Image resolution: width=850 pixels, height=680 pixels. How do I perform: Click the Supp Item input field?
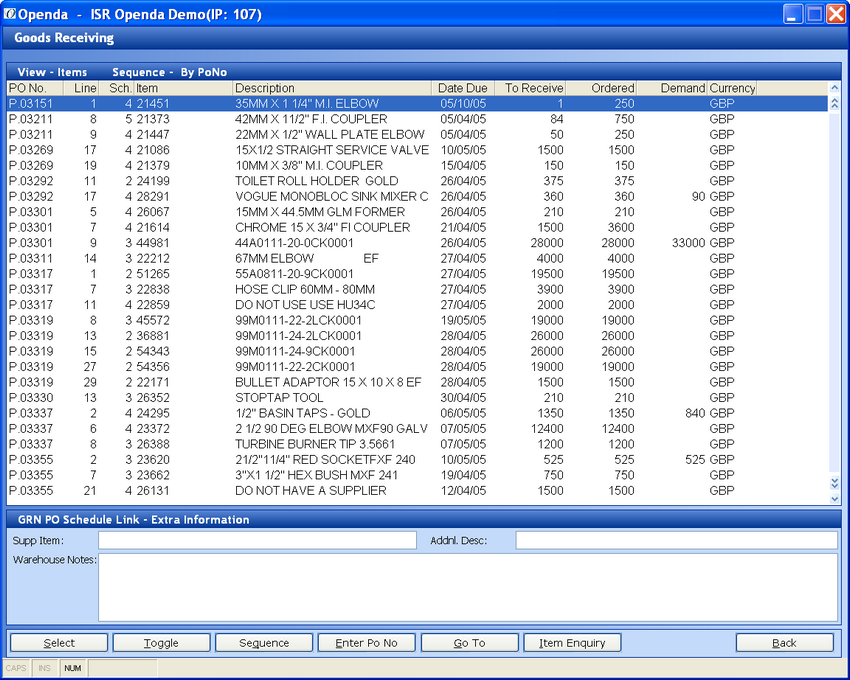257,540
